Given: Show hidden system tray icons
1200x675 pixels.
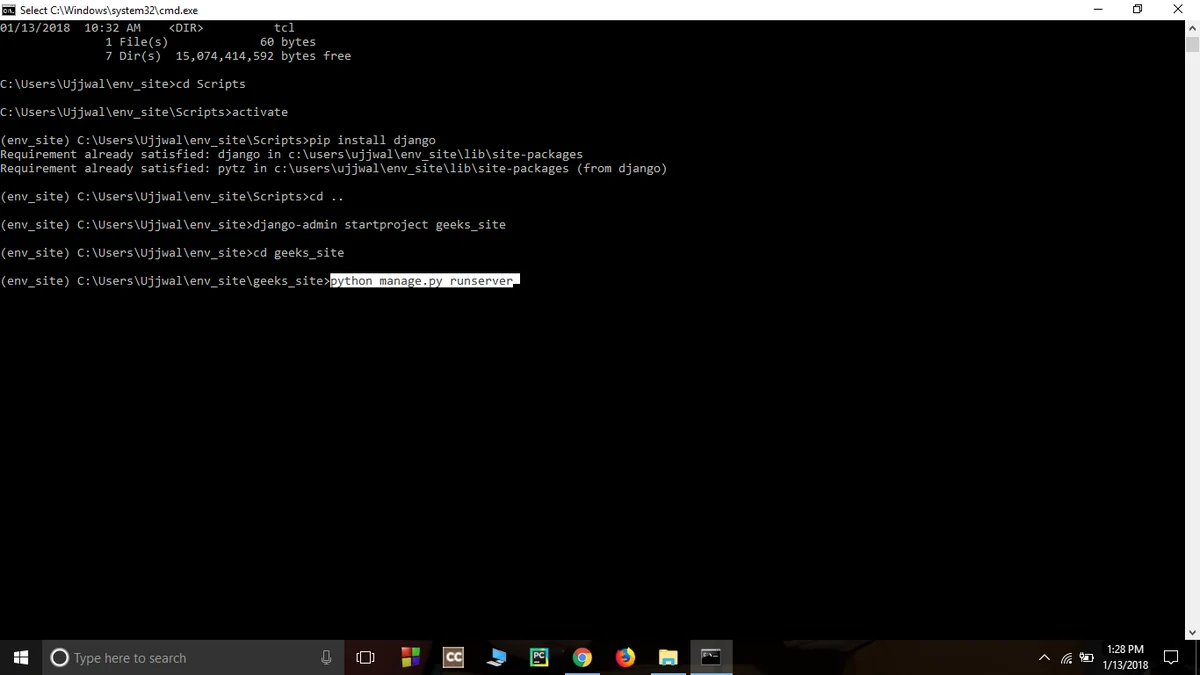Looking at the screenshot, I should [1044, 658].
